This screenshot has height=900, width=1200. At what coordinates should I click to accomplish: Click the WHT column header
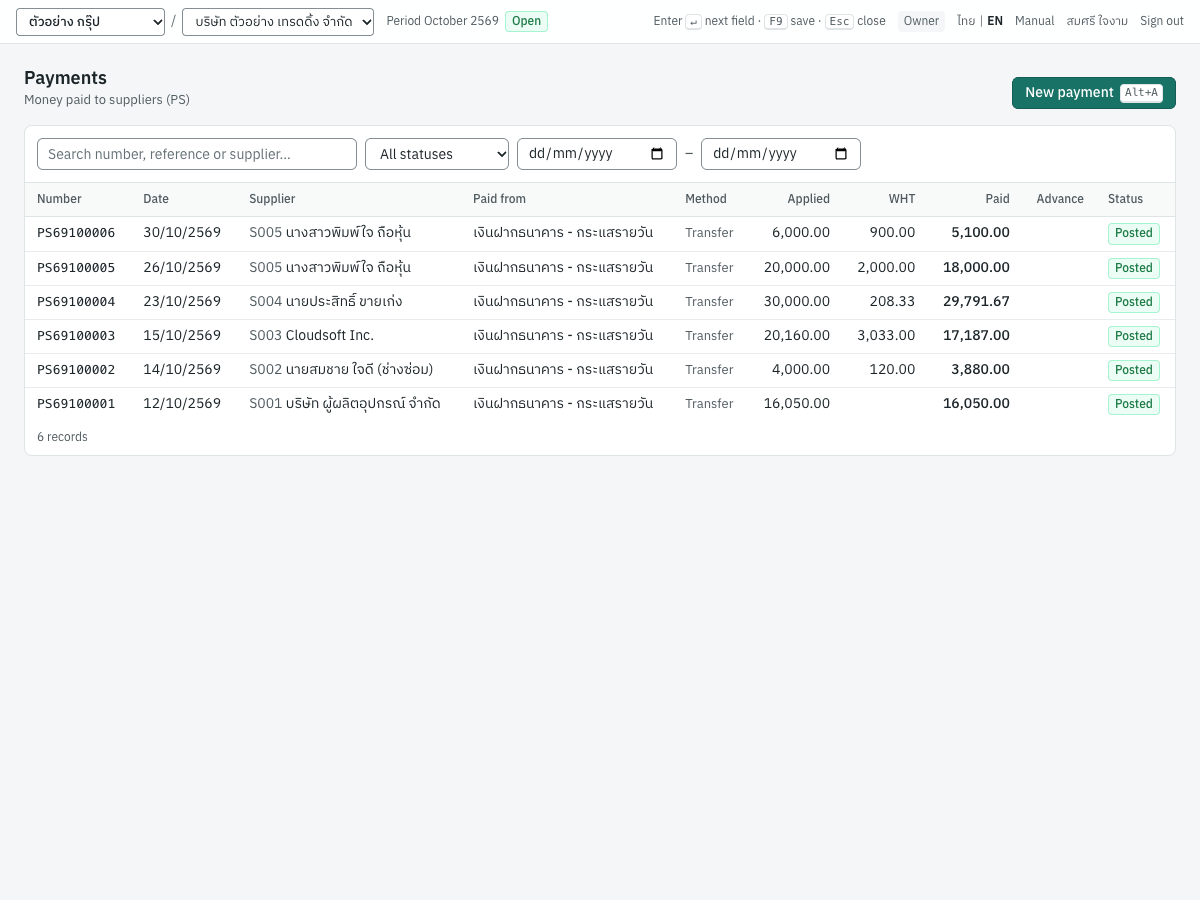click(902, 199)
